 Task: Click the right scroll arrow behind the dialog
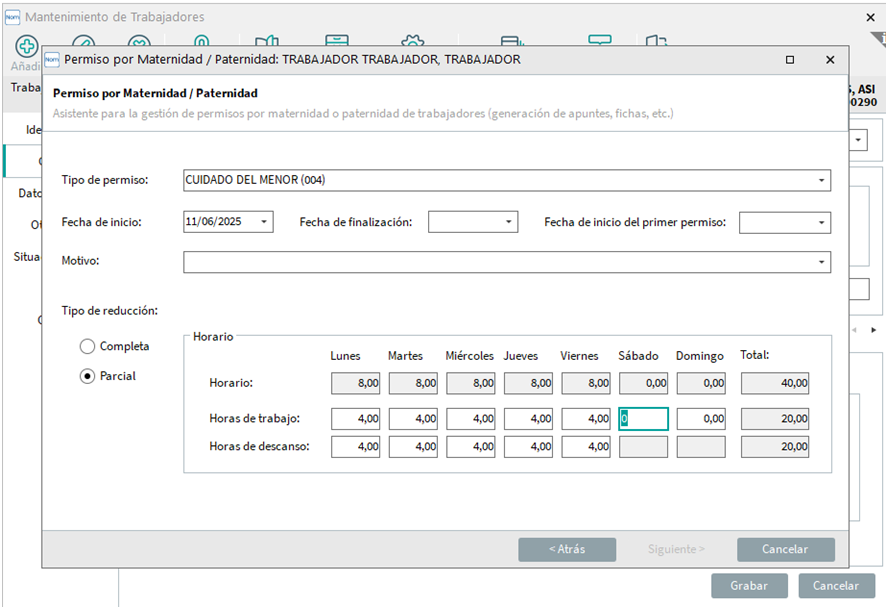(873, 330)
